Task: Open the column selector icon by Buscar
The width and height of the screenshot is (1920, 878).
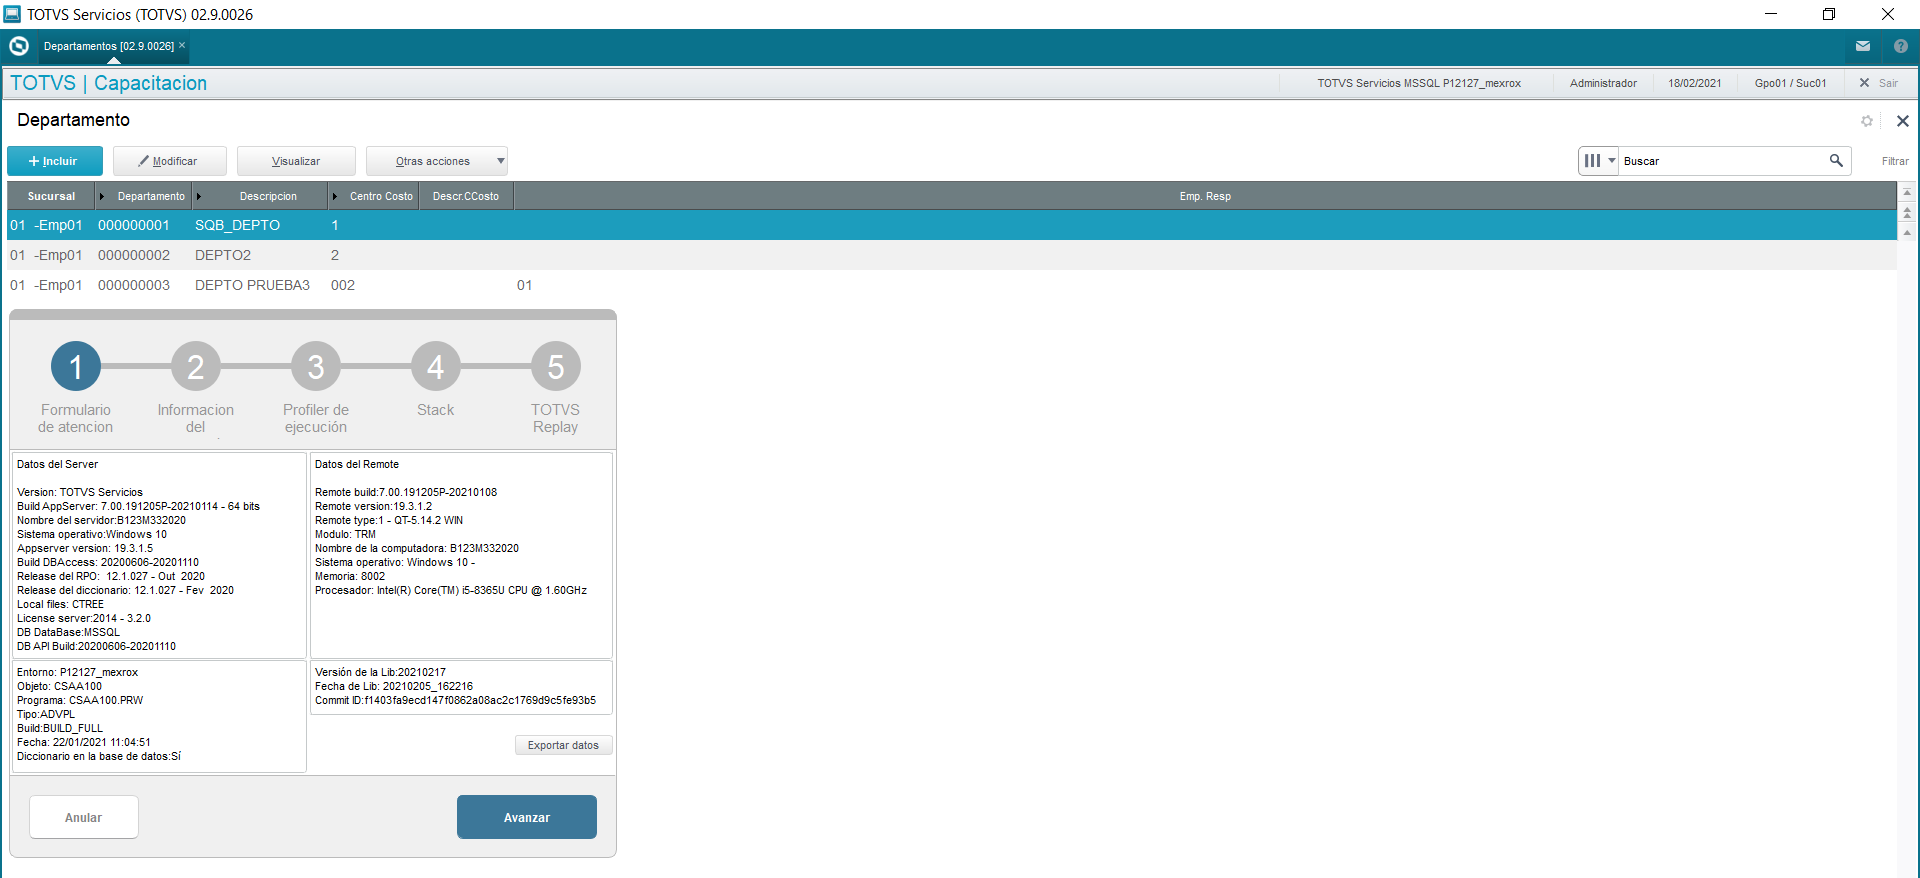Action: [1598, 160]
